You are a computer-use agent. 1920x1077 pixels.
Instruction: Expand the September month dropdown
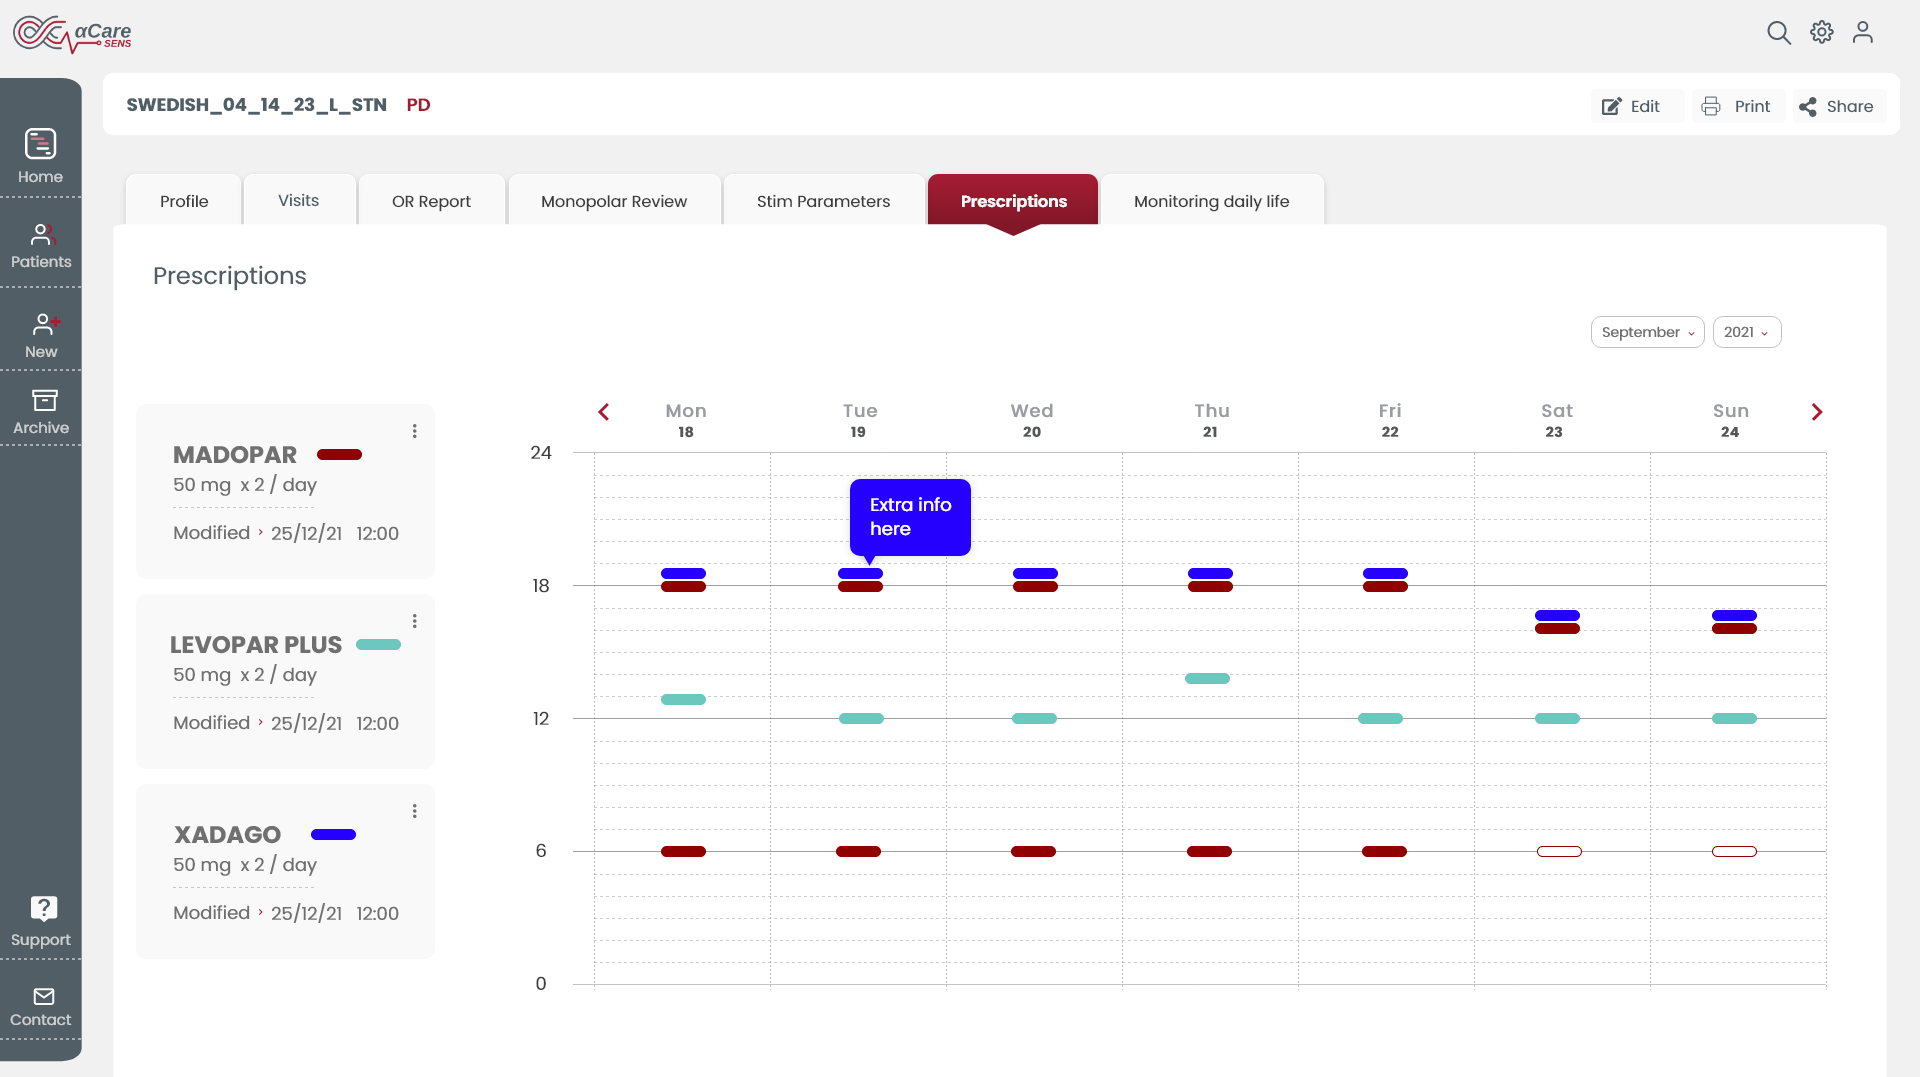click(1647, 332)
